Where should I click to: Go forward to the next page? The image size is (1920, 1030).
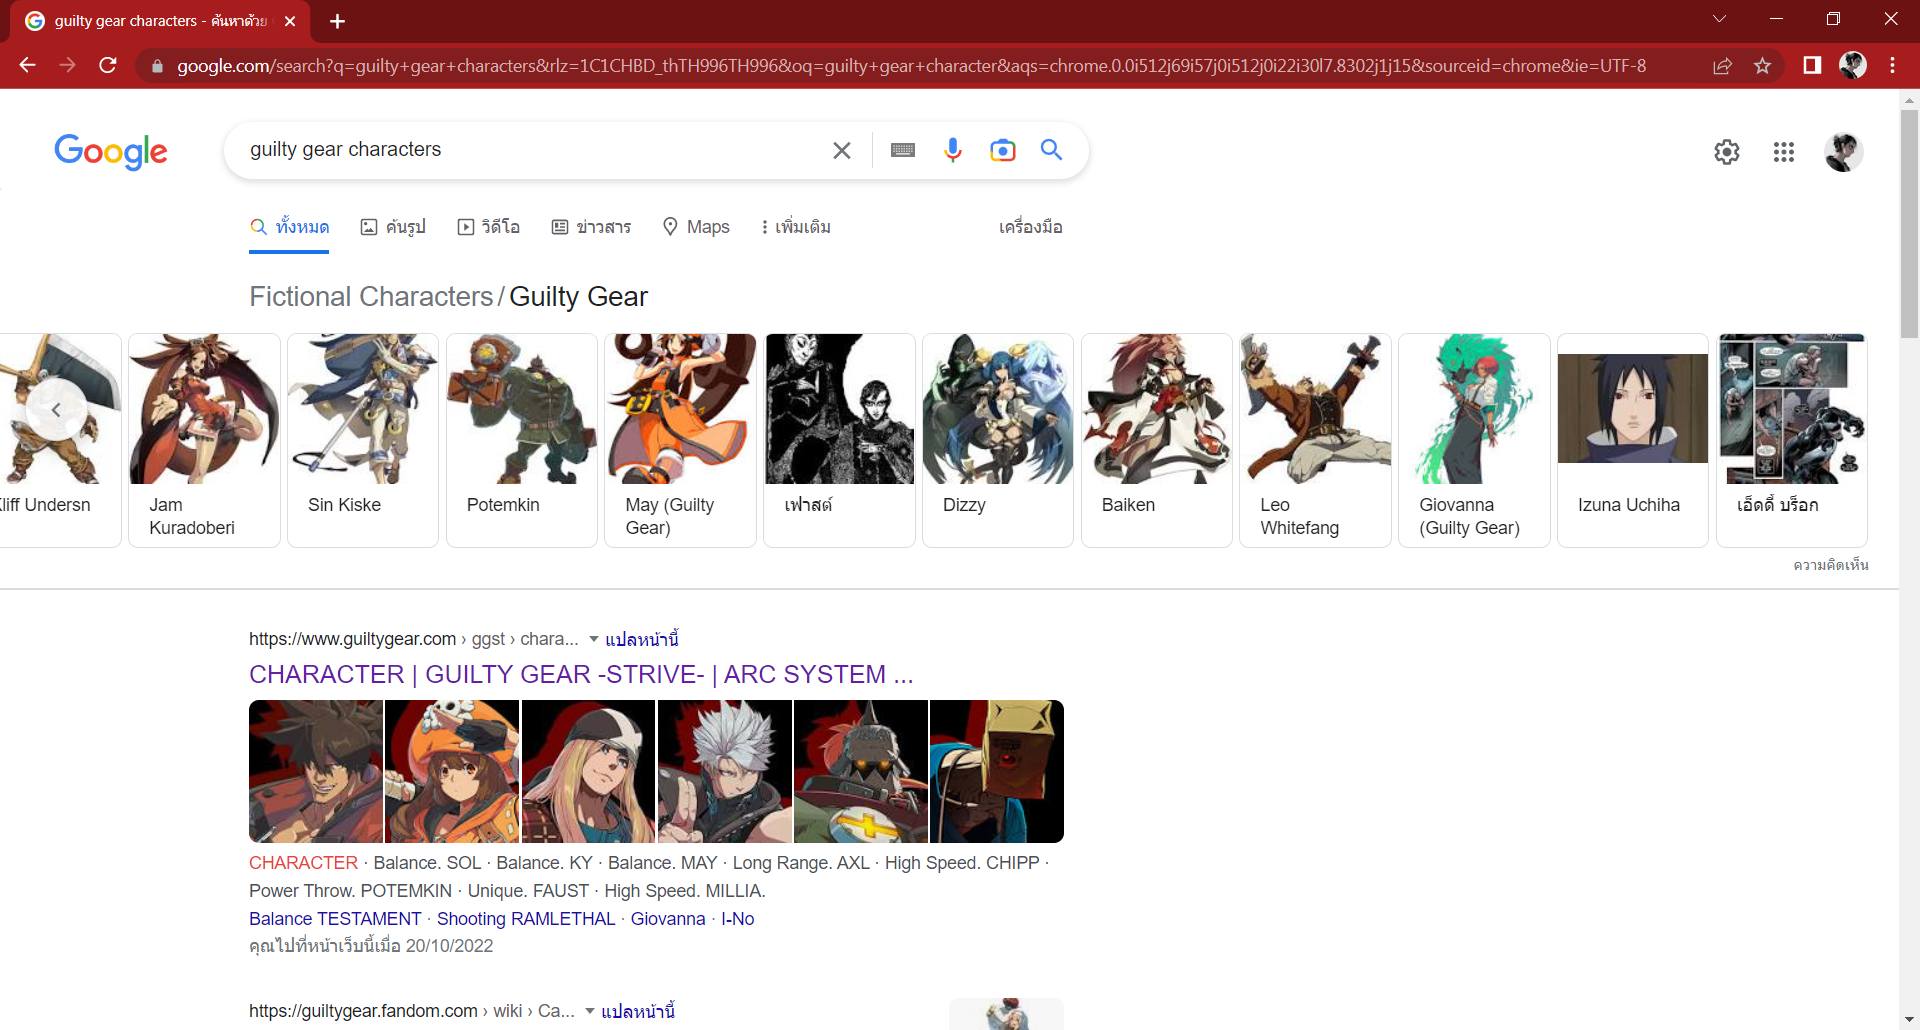click(67, 66)
